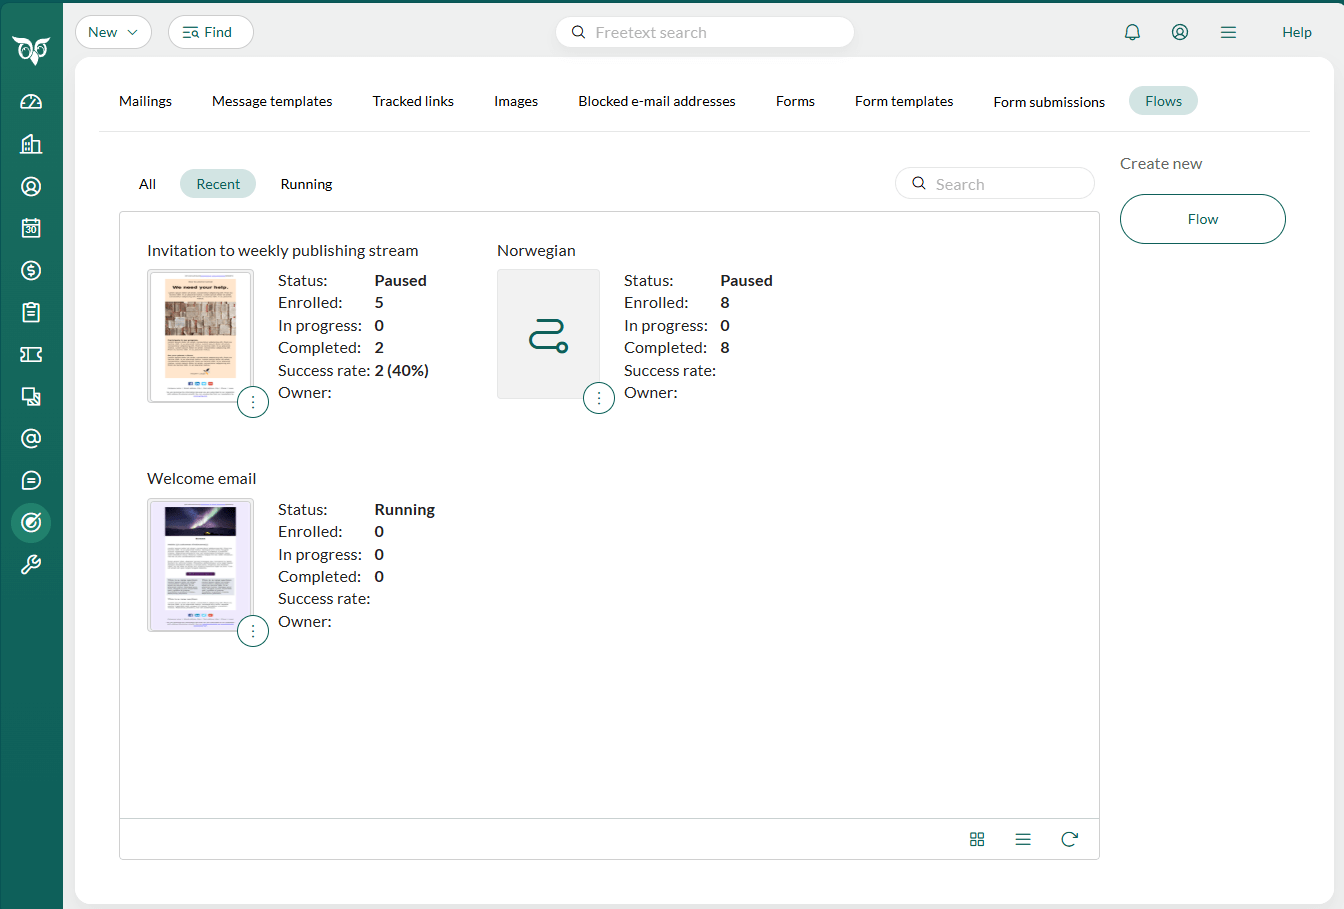The height and width of the screenshot is (909, 1344).
Task: Click the Freetext search field
Action: click(x=705, y=32)
